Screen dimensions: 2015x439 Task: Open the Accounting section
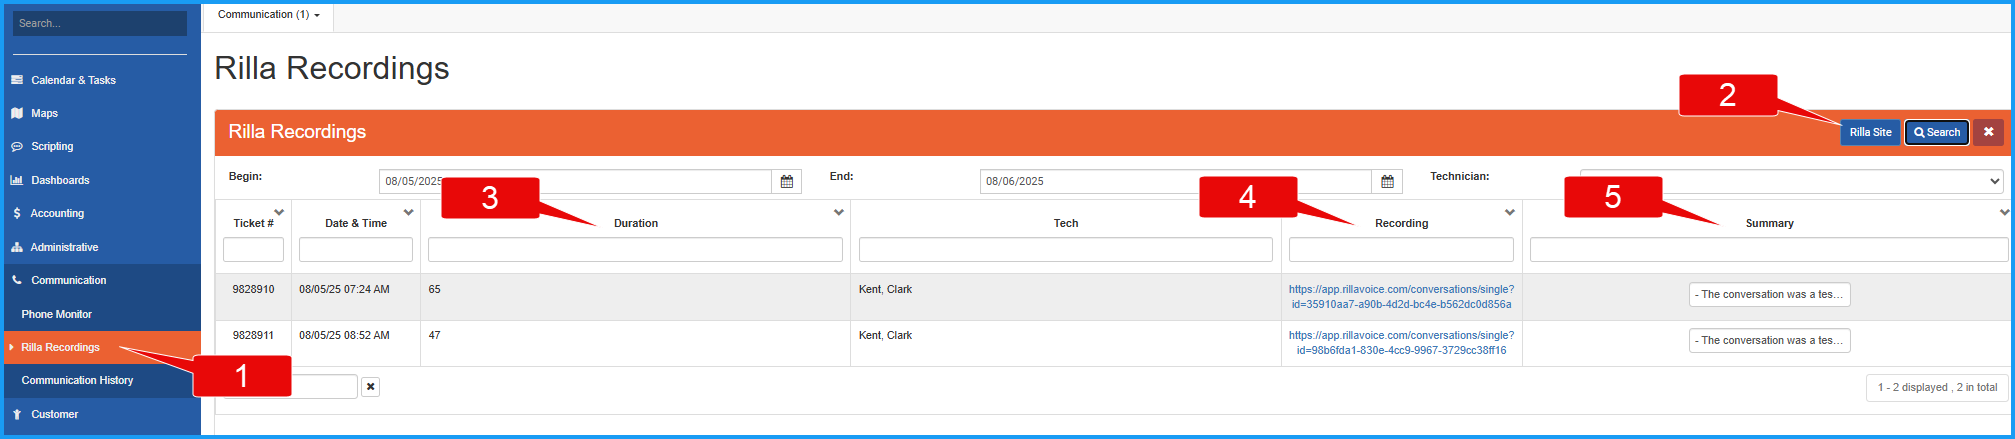pyautogui.click(x=57, y=213)
